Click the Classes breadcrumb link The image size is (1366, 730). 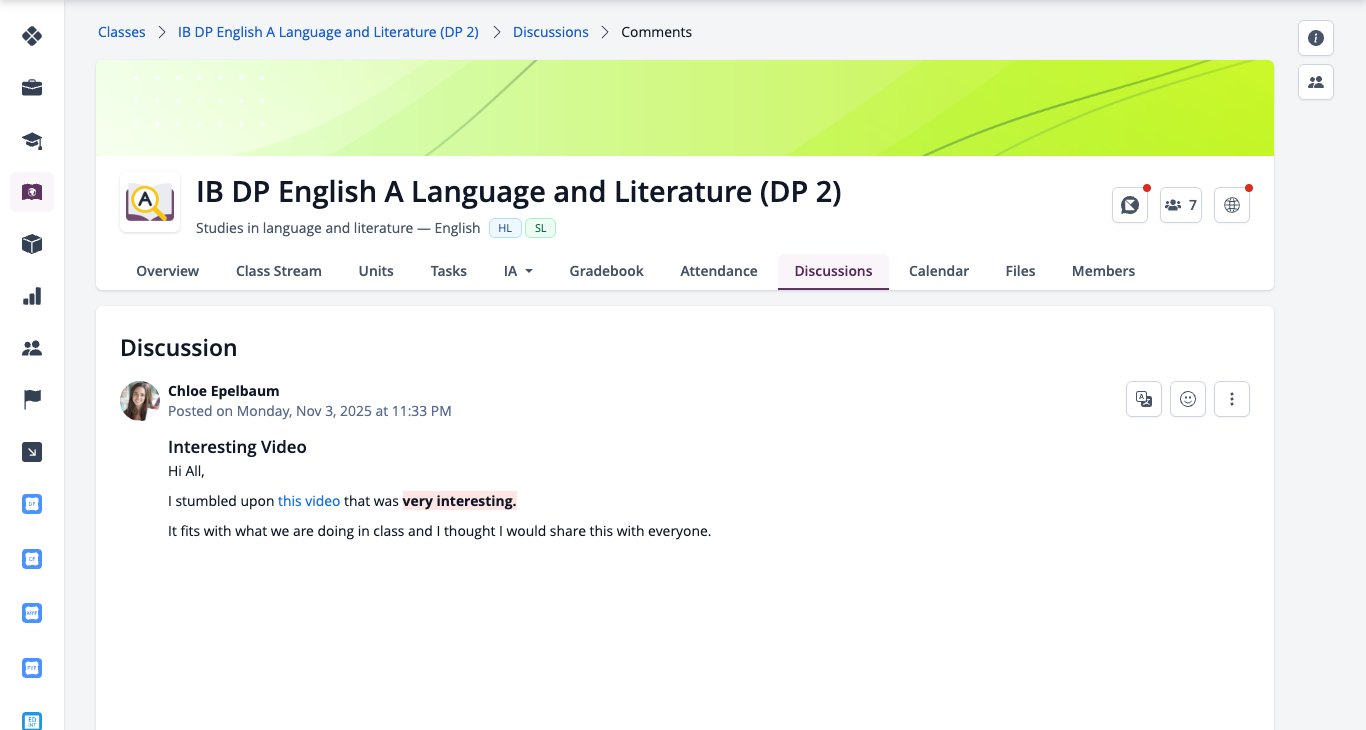pos(122,32)
